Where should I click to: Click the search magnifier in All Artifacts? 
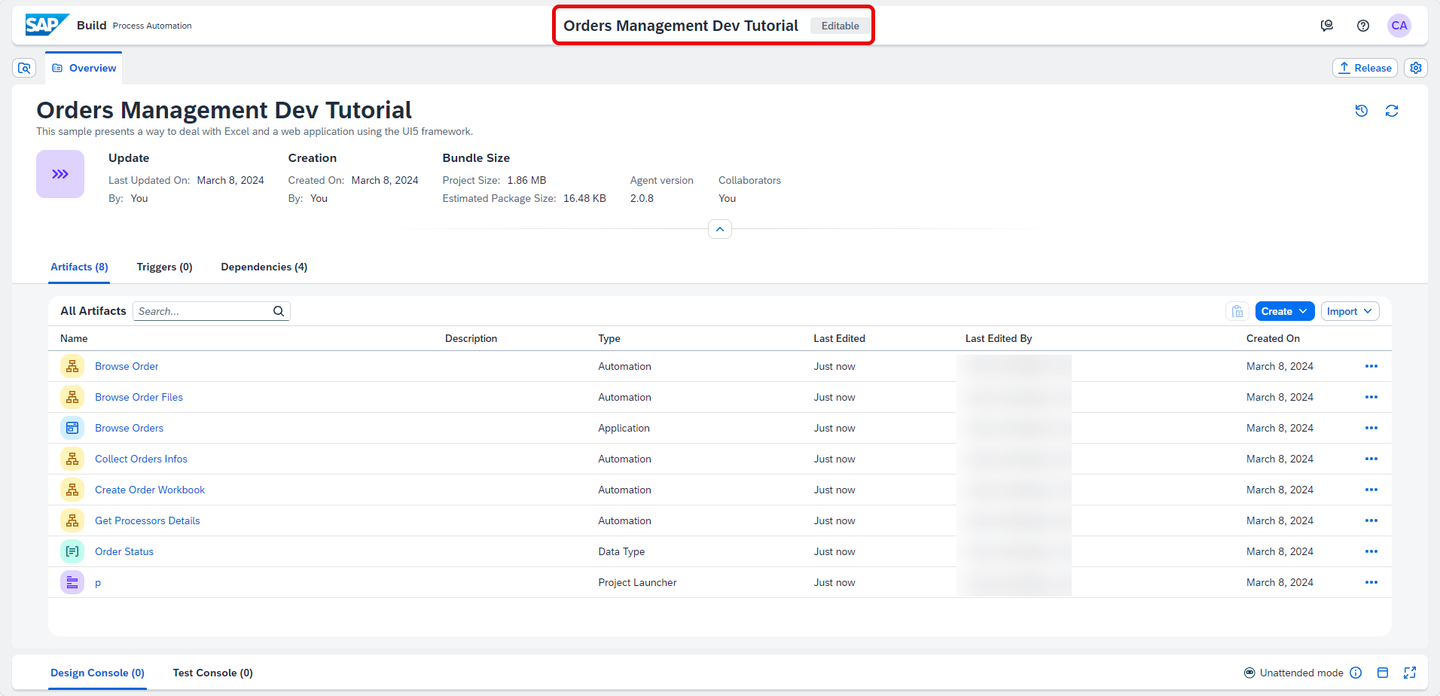tap(279, 311)
